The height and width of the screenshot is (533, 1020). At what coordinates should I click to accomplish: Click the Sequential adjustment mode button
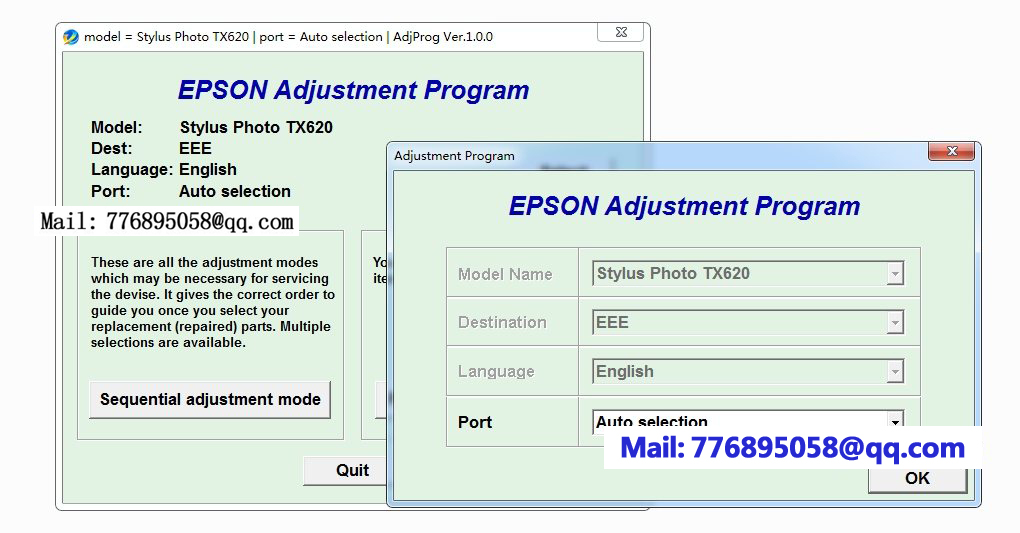209,400
